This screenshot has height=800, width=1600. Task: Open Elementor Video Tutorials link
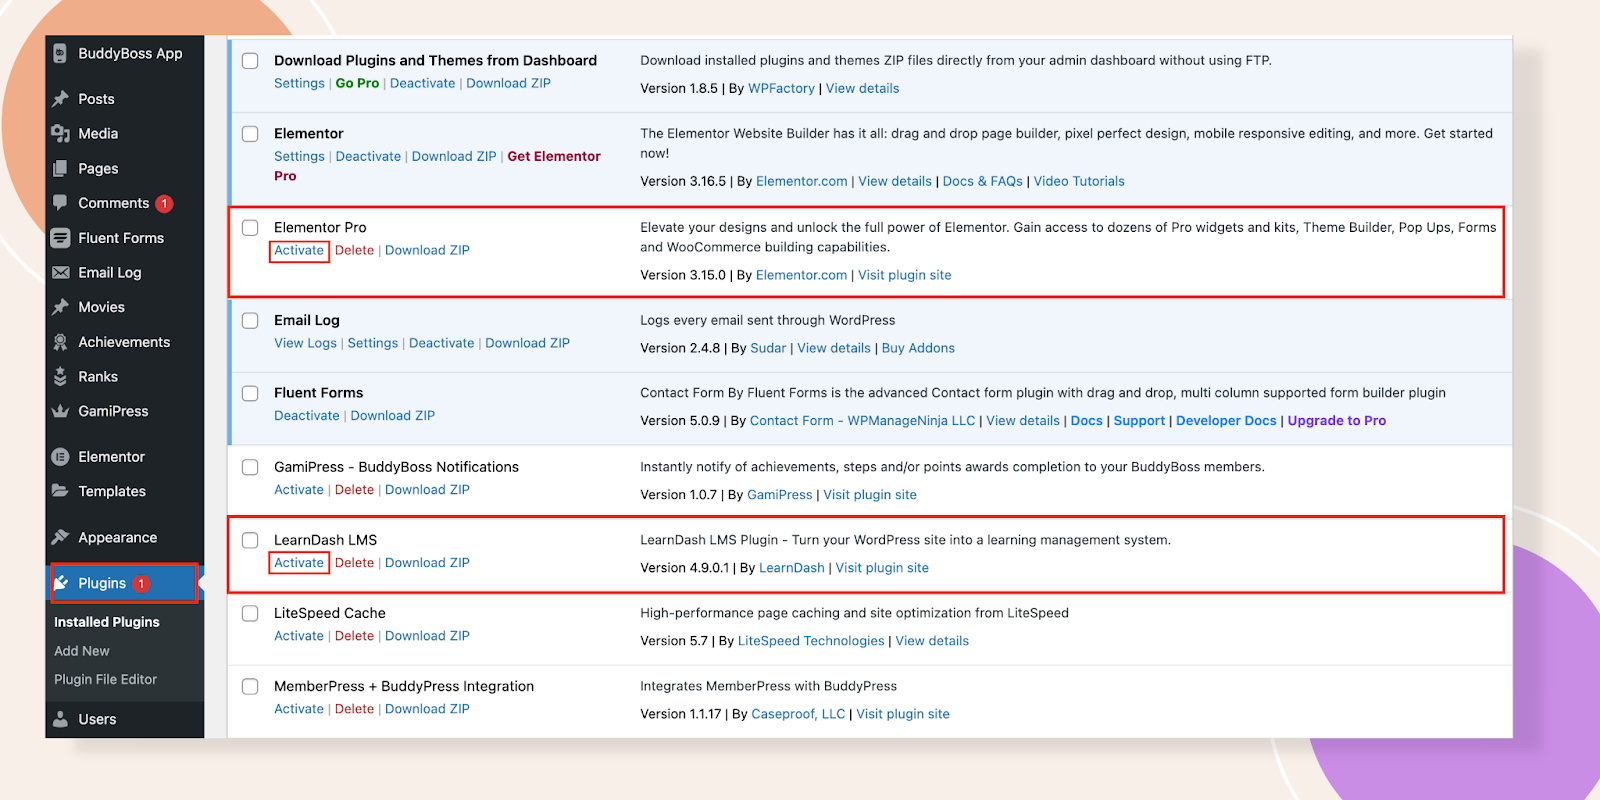coord(1079,182)
